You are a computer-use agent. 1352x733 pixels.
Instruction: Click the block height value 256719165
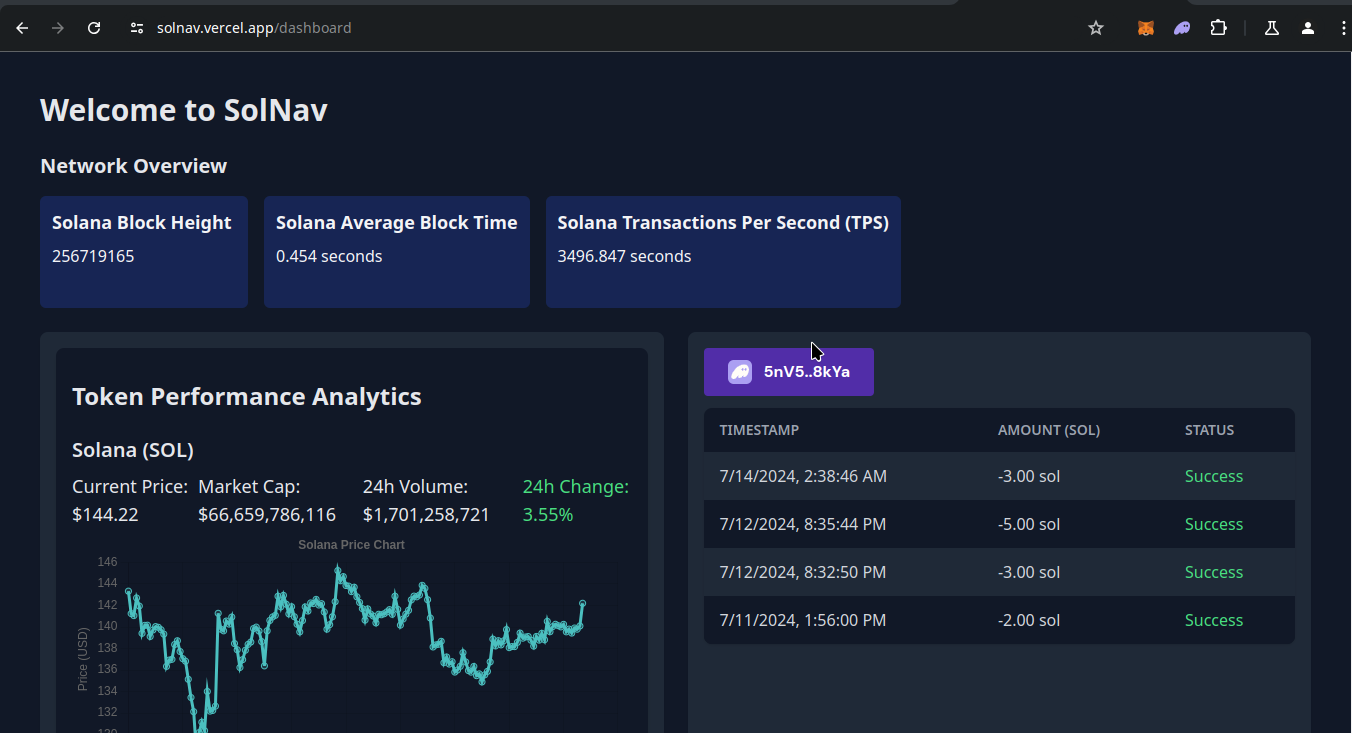click(93, 256)
